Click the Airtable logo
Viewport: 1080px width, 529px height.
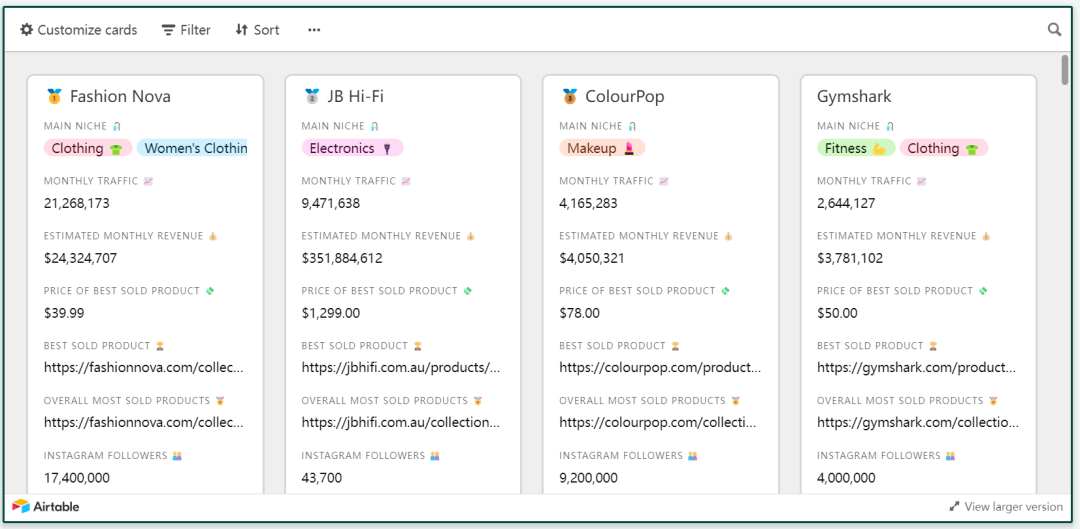tap(46, 507)
